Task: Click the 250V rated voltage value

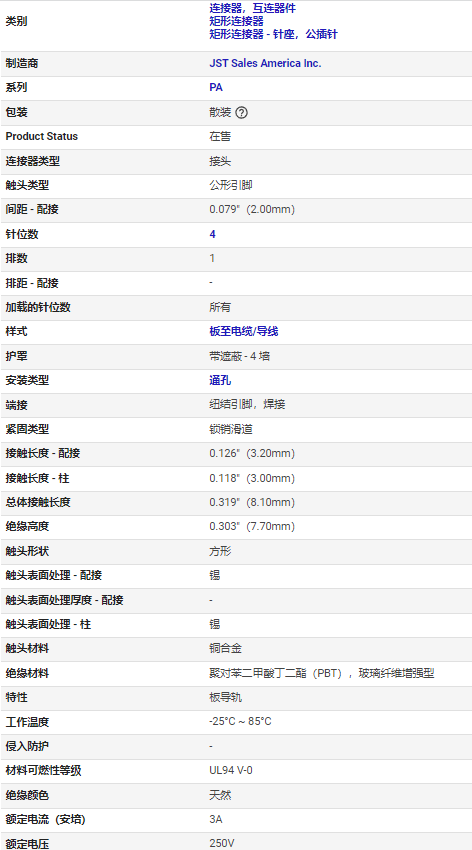Action: (222, 843)
